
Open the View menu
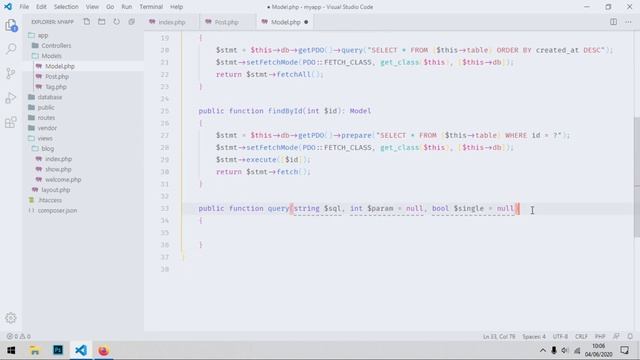(x=92, y=7)
